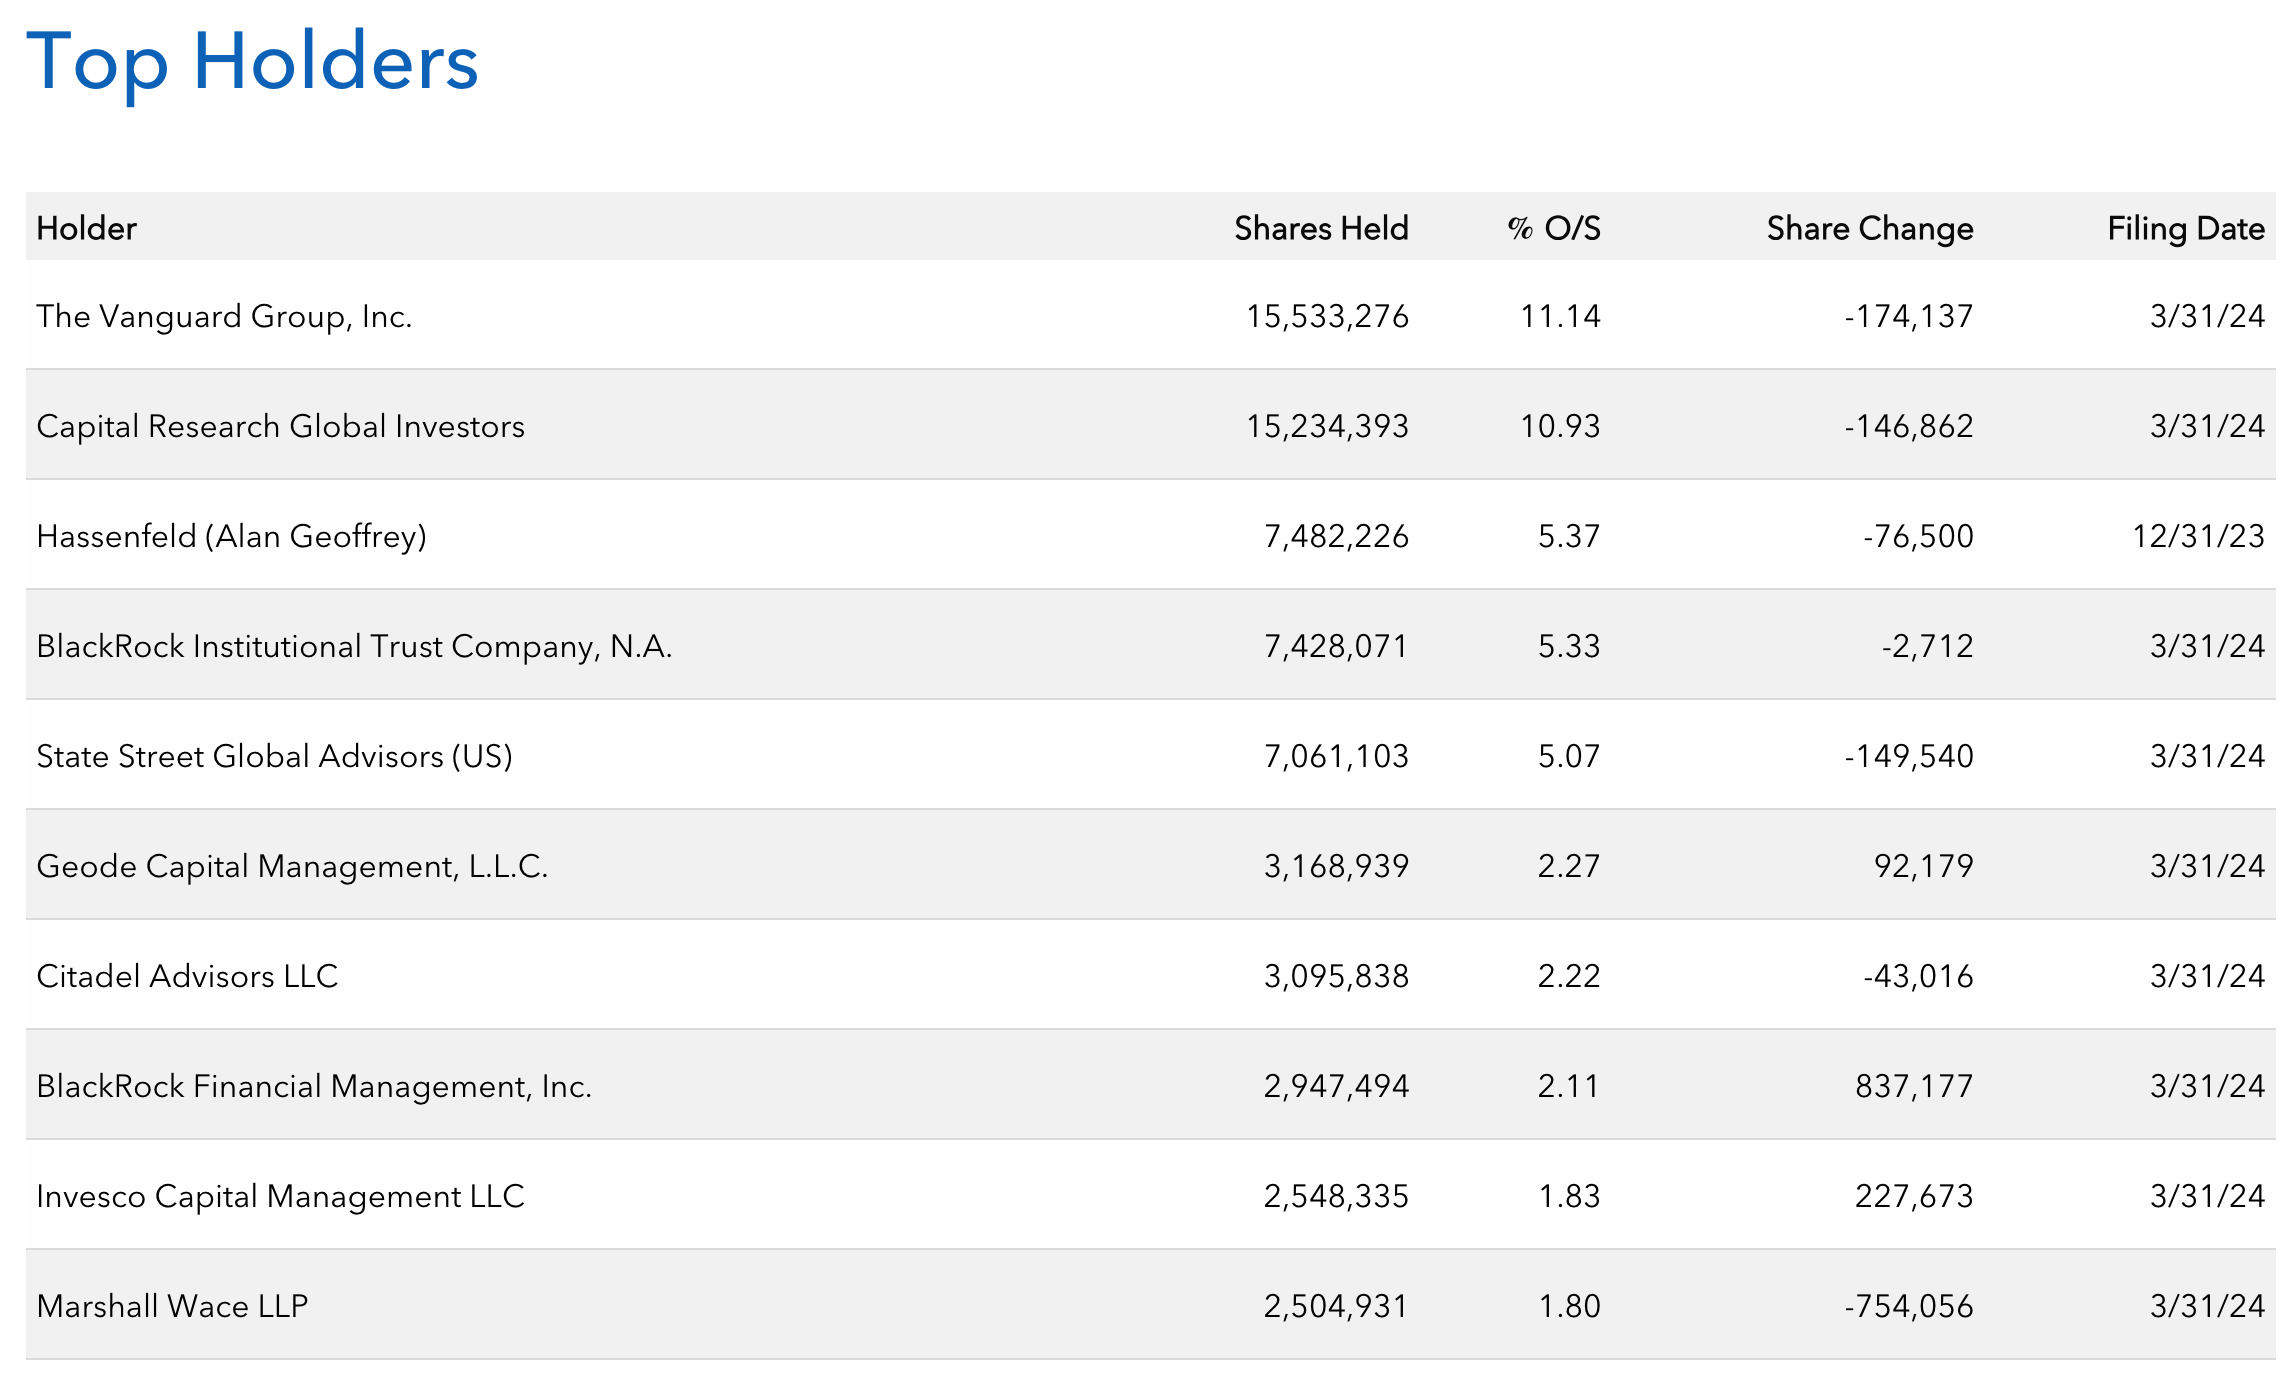Click BlackRock Institutional row's 3/31/24 date
Screen dimensions: 2290x1386
tap(2207, 646)
